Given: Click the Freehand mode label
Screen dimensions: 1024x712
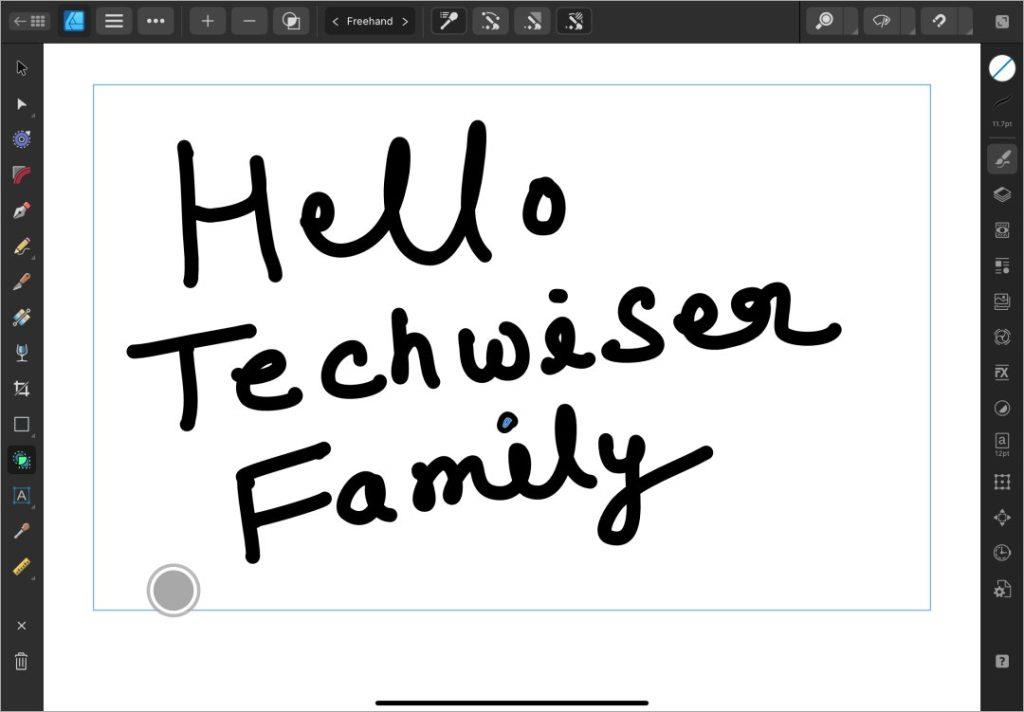Looking at the screenshot, I should (x=370, y=22).
